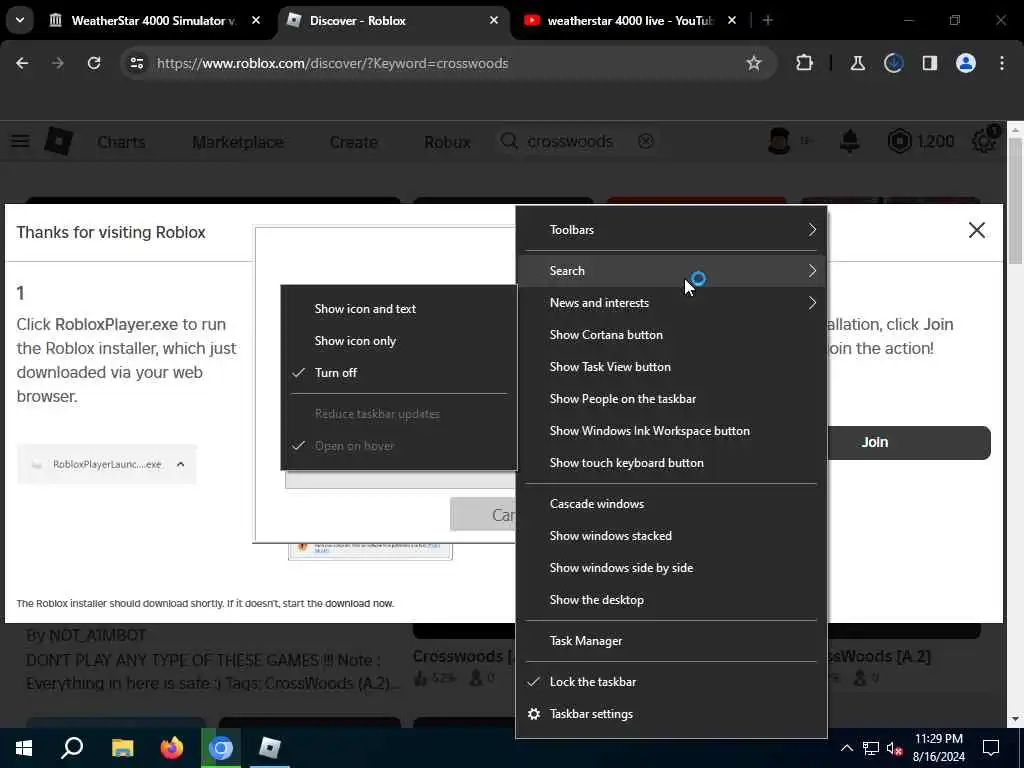Open the Roblox avatar profile picture
This screenshot has height=768, width=1024.
780,141
